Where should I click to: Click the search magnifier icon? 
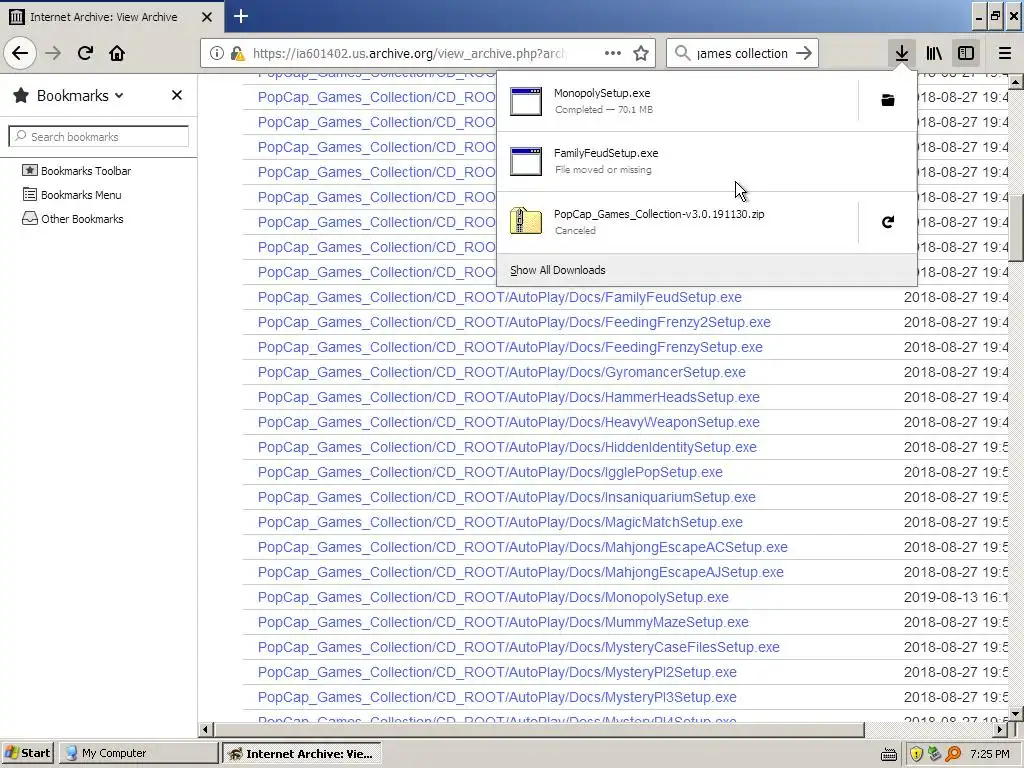(x=682, y=53)
